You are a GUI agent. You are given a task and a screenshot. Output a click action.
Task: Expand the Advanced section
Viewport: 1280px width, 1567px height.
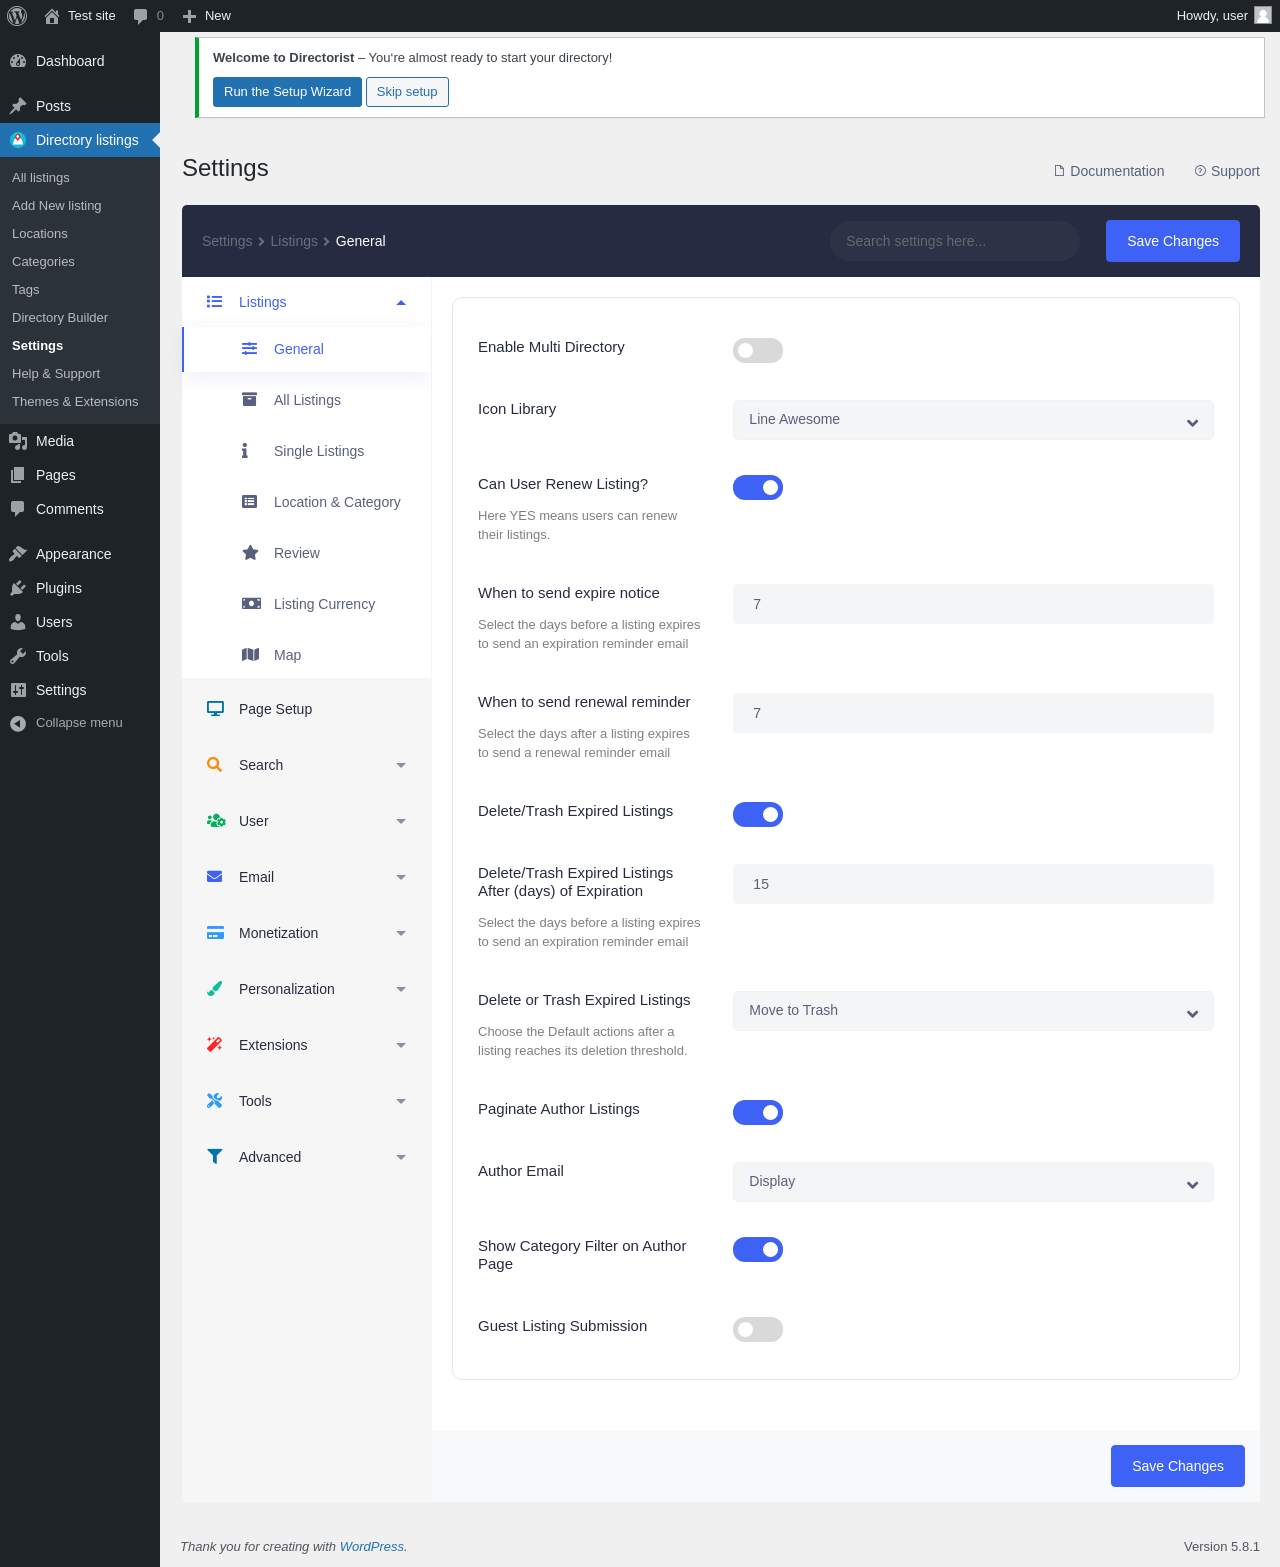pos(401,1157)
